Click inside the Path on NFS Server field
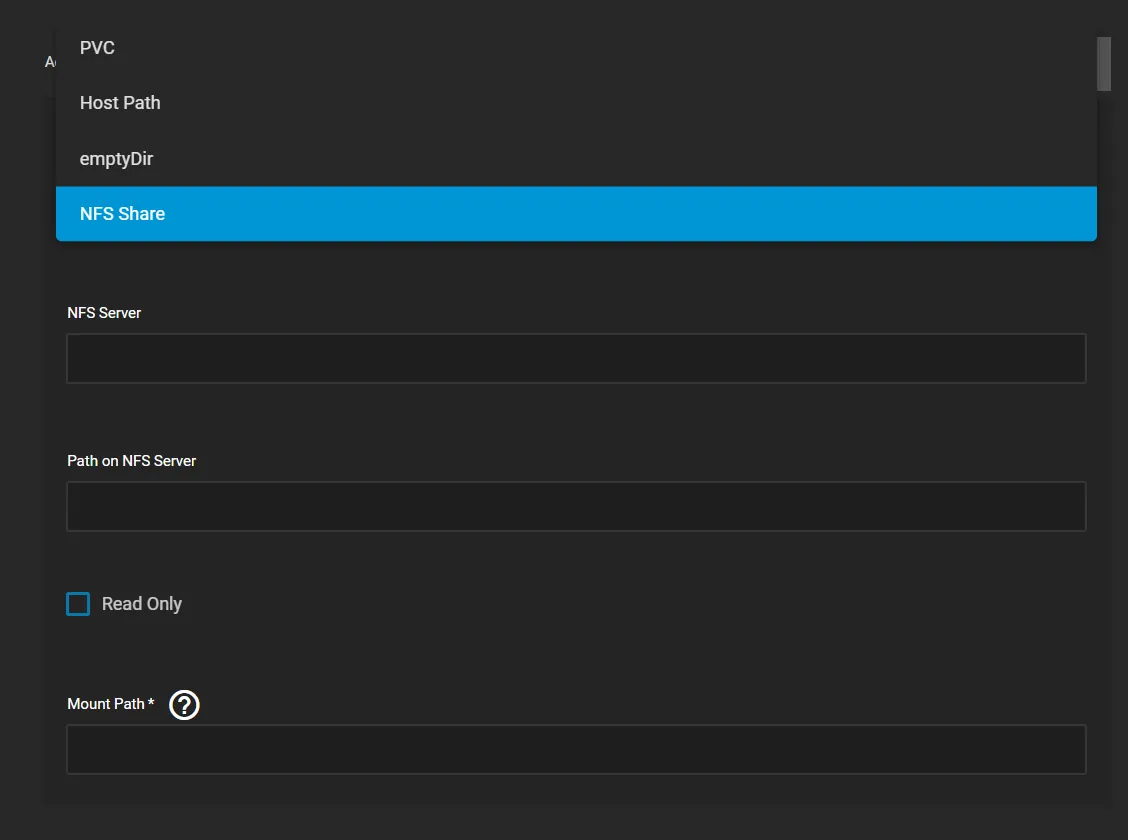This screenshot has height=840, width=1128. click(576, 506)
